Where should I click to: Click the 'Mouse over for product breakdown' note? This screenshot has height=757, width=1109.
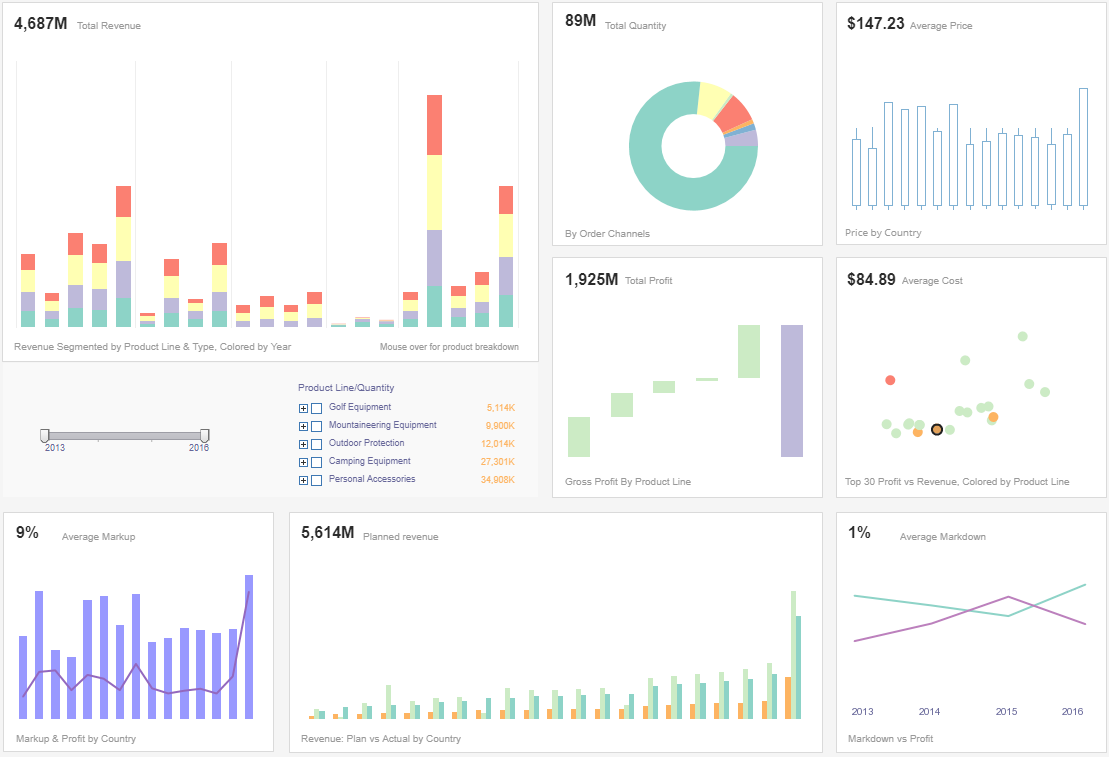point(449,347)
